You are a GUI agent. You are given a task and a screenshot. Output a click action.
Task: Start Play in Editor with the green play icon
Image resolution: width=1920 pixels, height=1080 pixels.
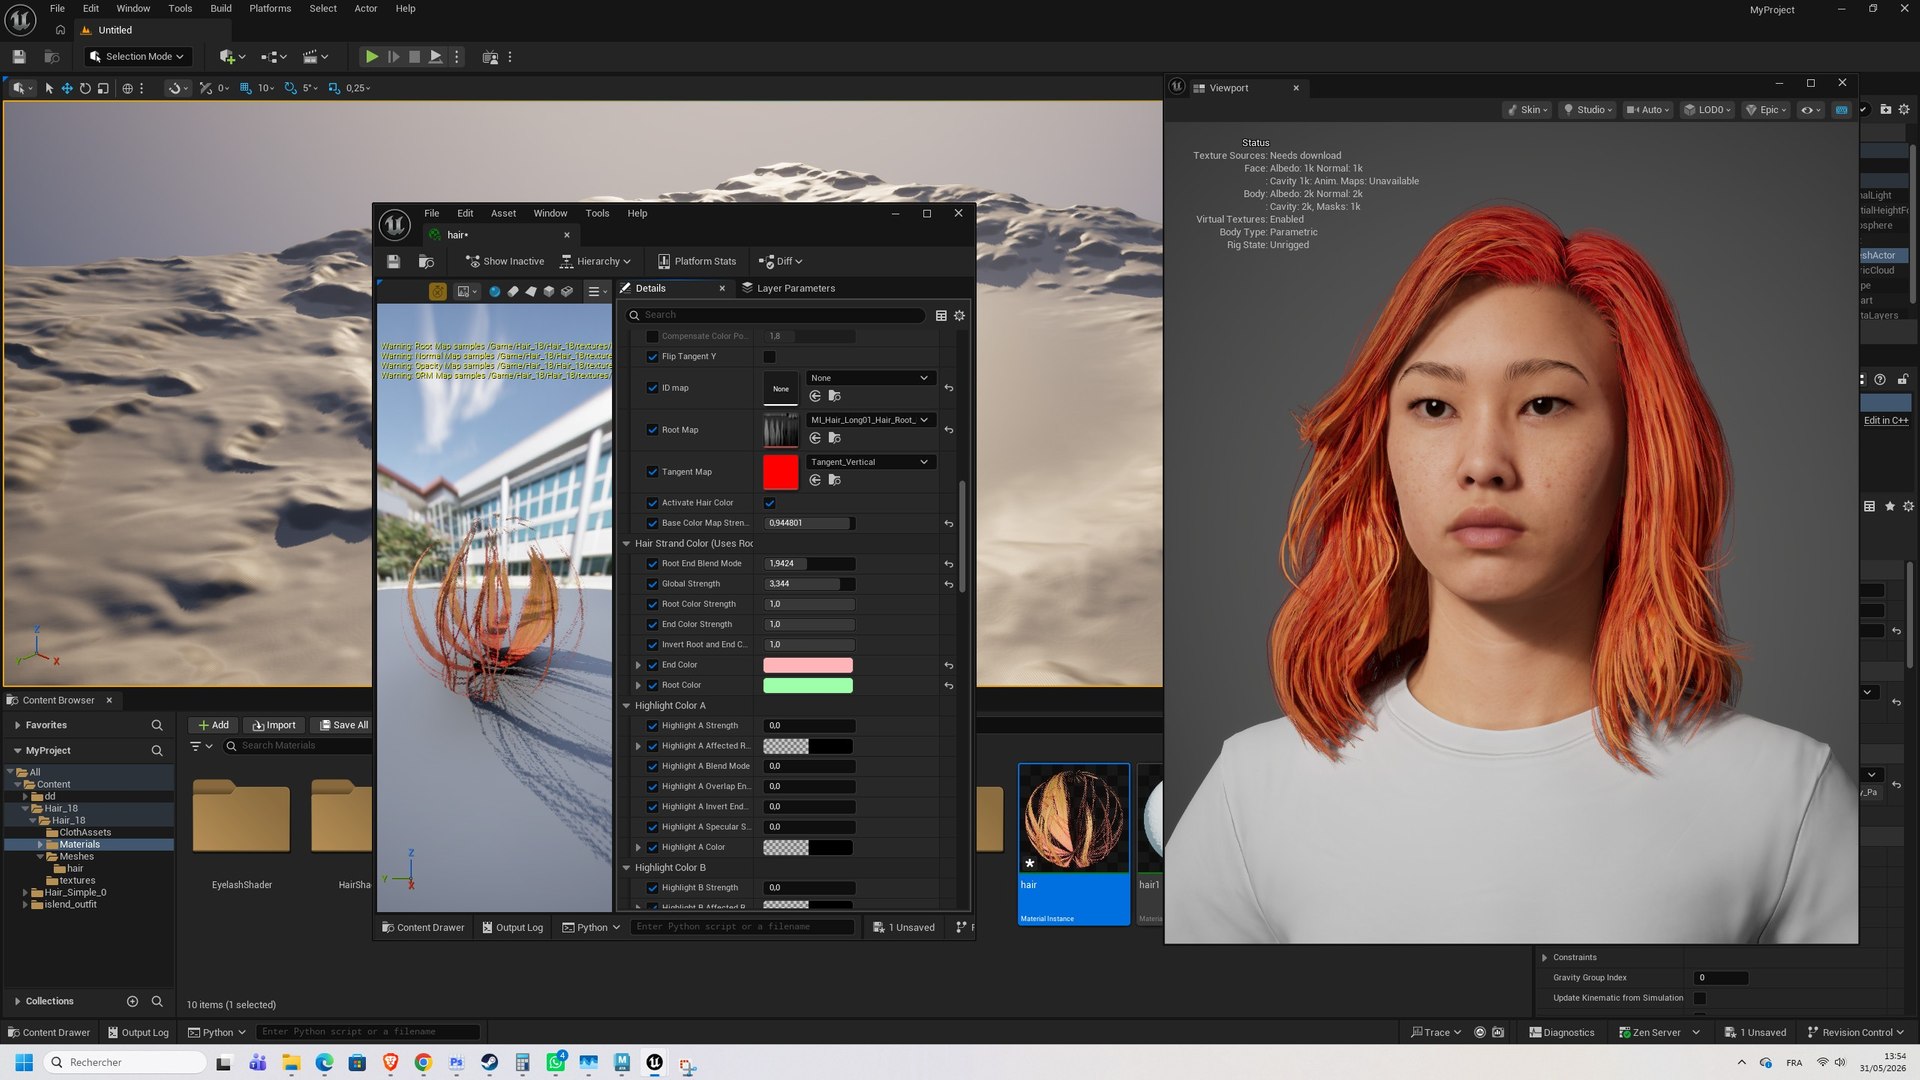pyautogui.click(x=371, y=57)
